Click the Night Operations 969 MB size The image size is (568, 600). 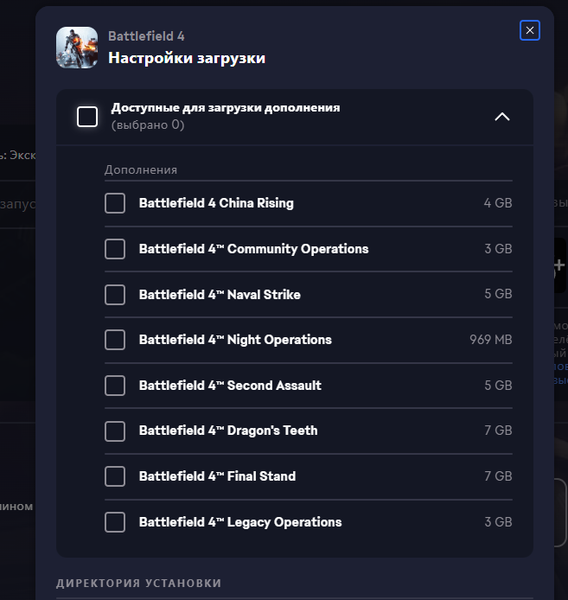491,339
